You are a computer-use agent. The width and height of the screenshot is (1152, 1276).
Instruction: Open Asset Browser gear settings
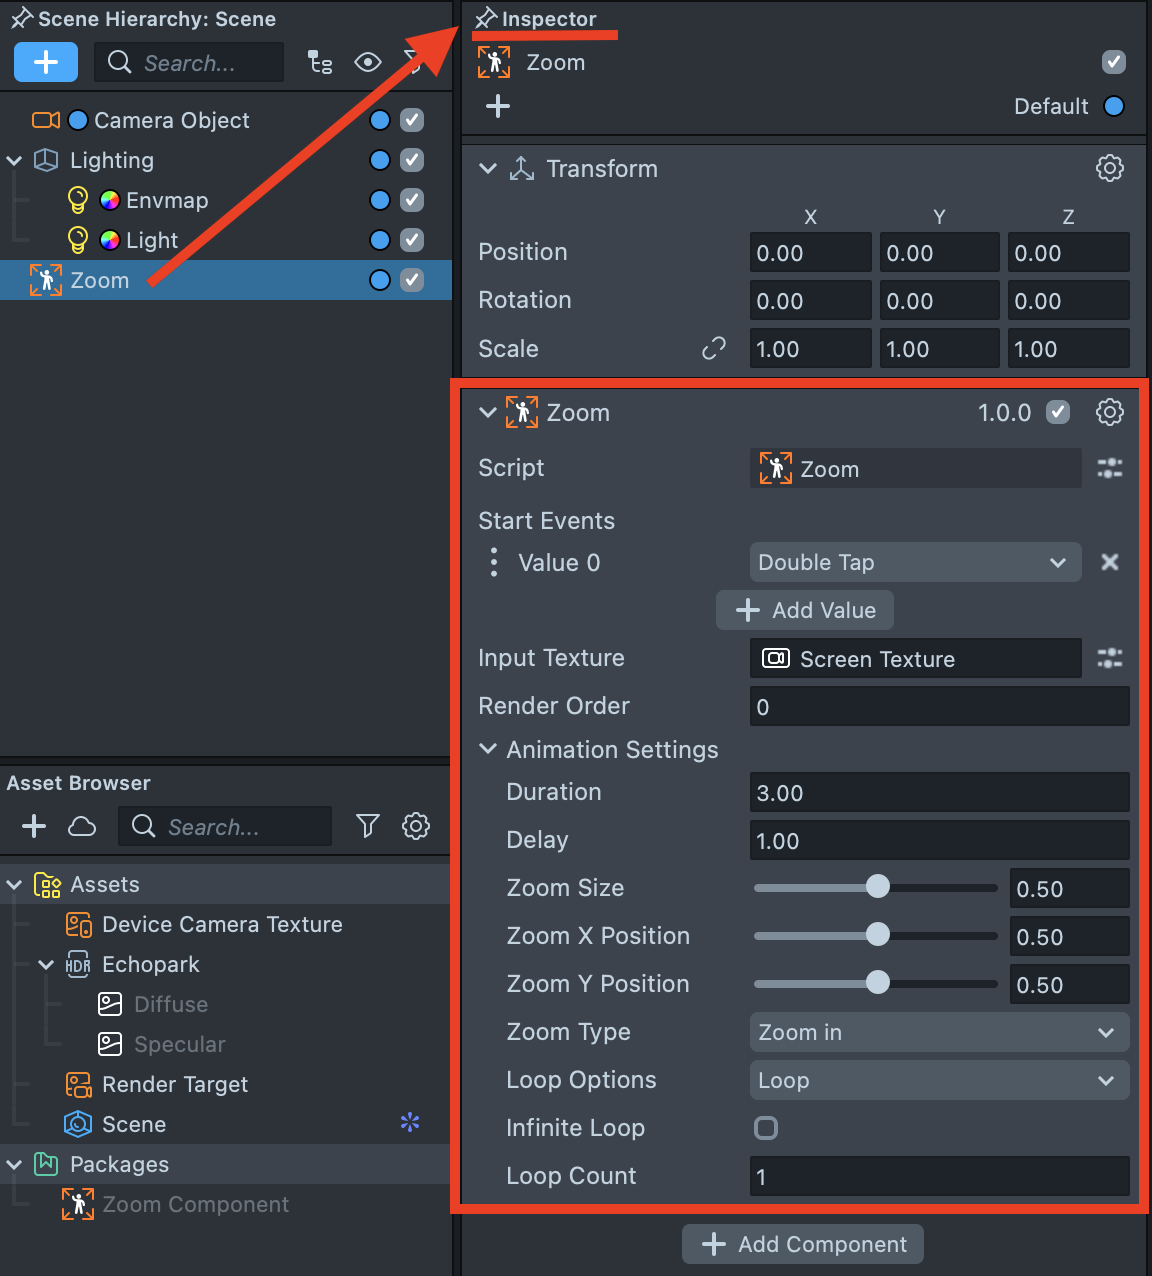point(416,826)
